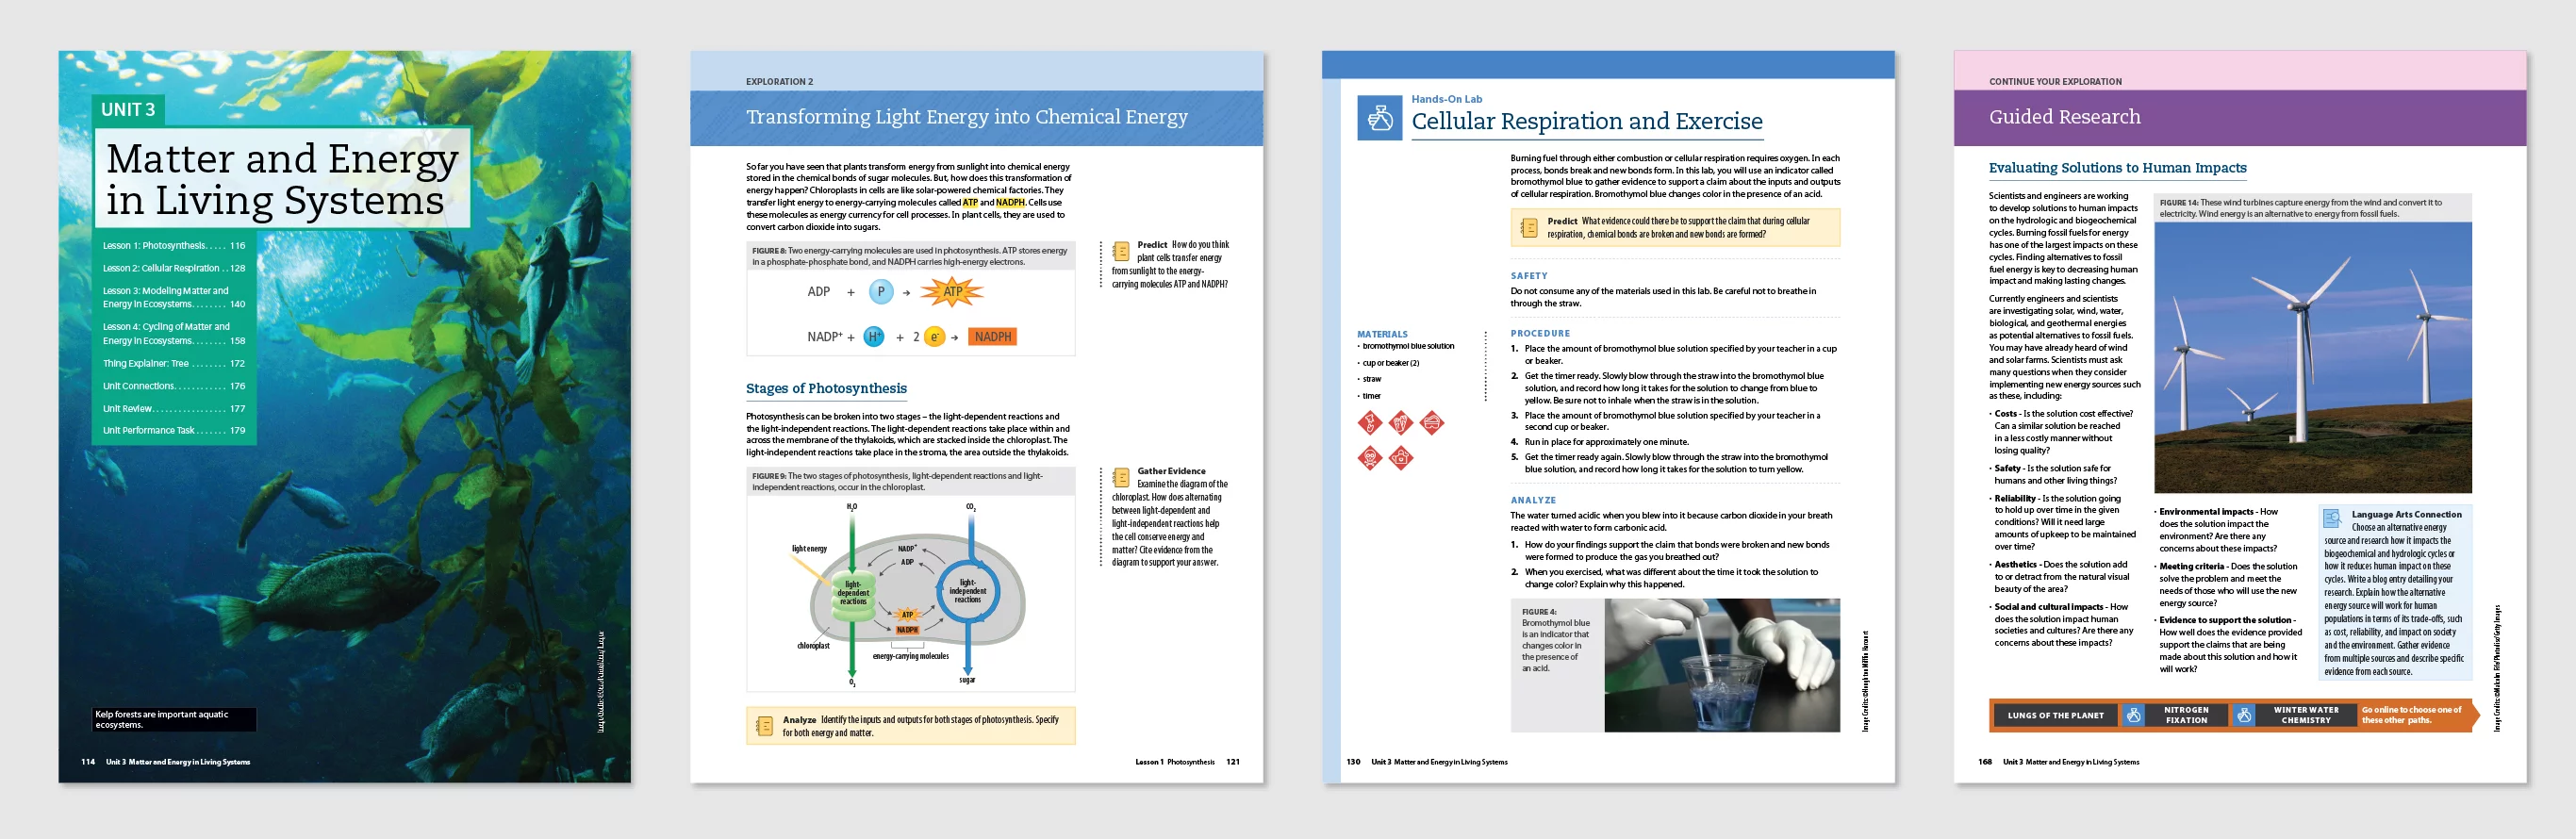Click the skull and crossbones poison icon

[x=1369, y=458]
